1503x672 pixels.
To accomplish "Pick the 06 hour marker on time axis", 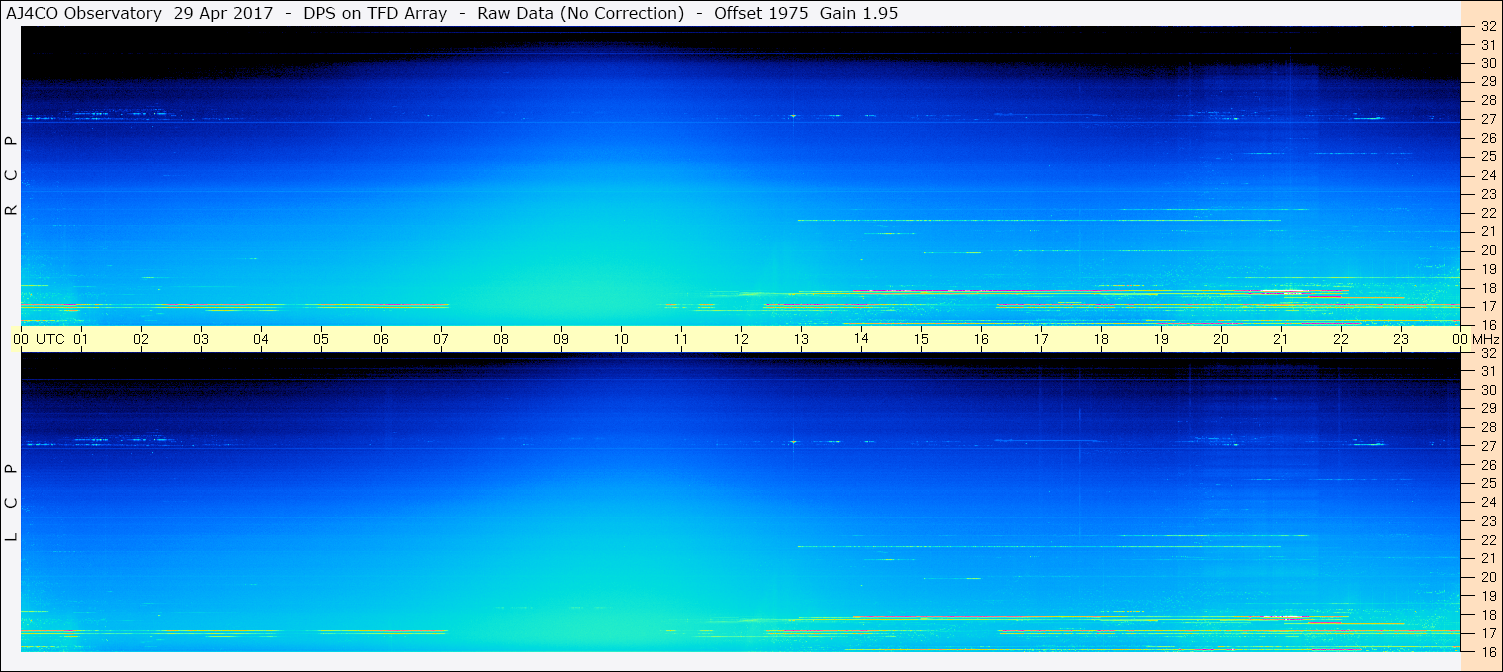I will pos(381,339).
